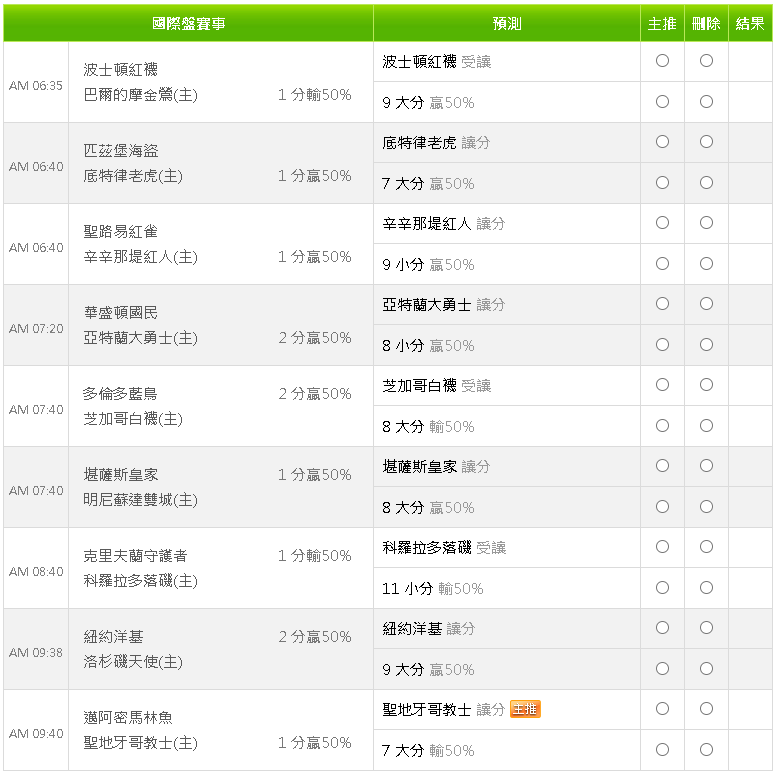Image resolution: width=779 pixels, height=777 pixels.
Task: Select 主推 radio for 芝加哥白襪 受讓
Action: click(662, 385)
